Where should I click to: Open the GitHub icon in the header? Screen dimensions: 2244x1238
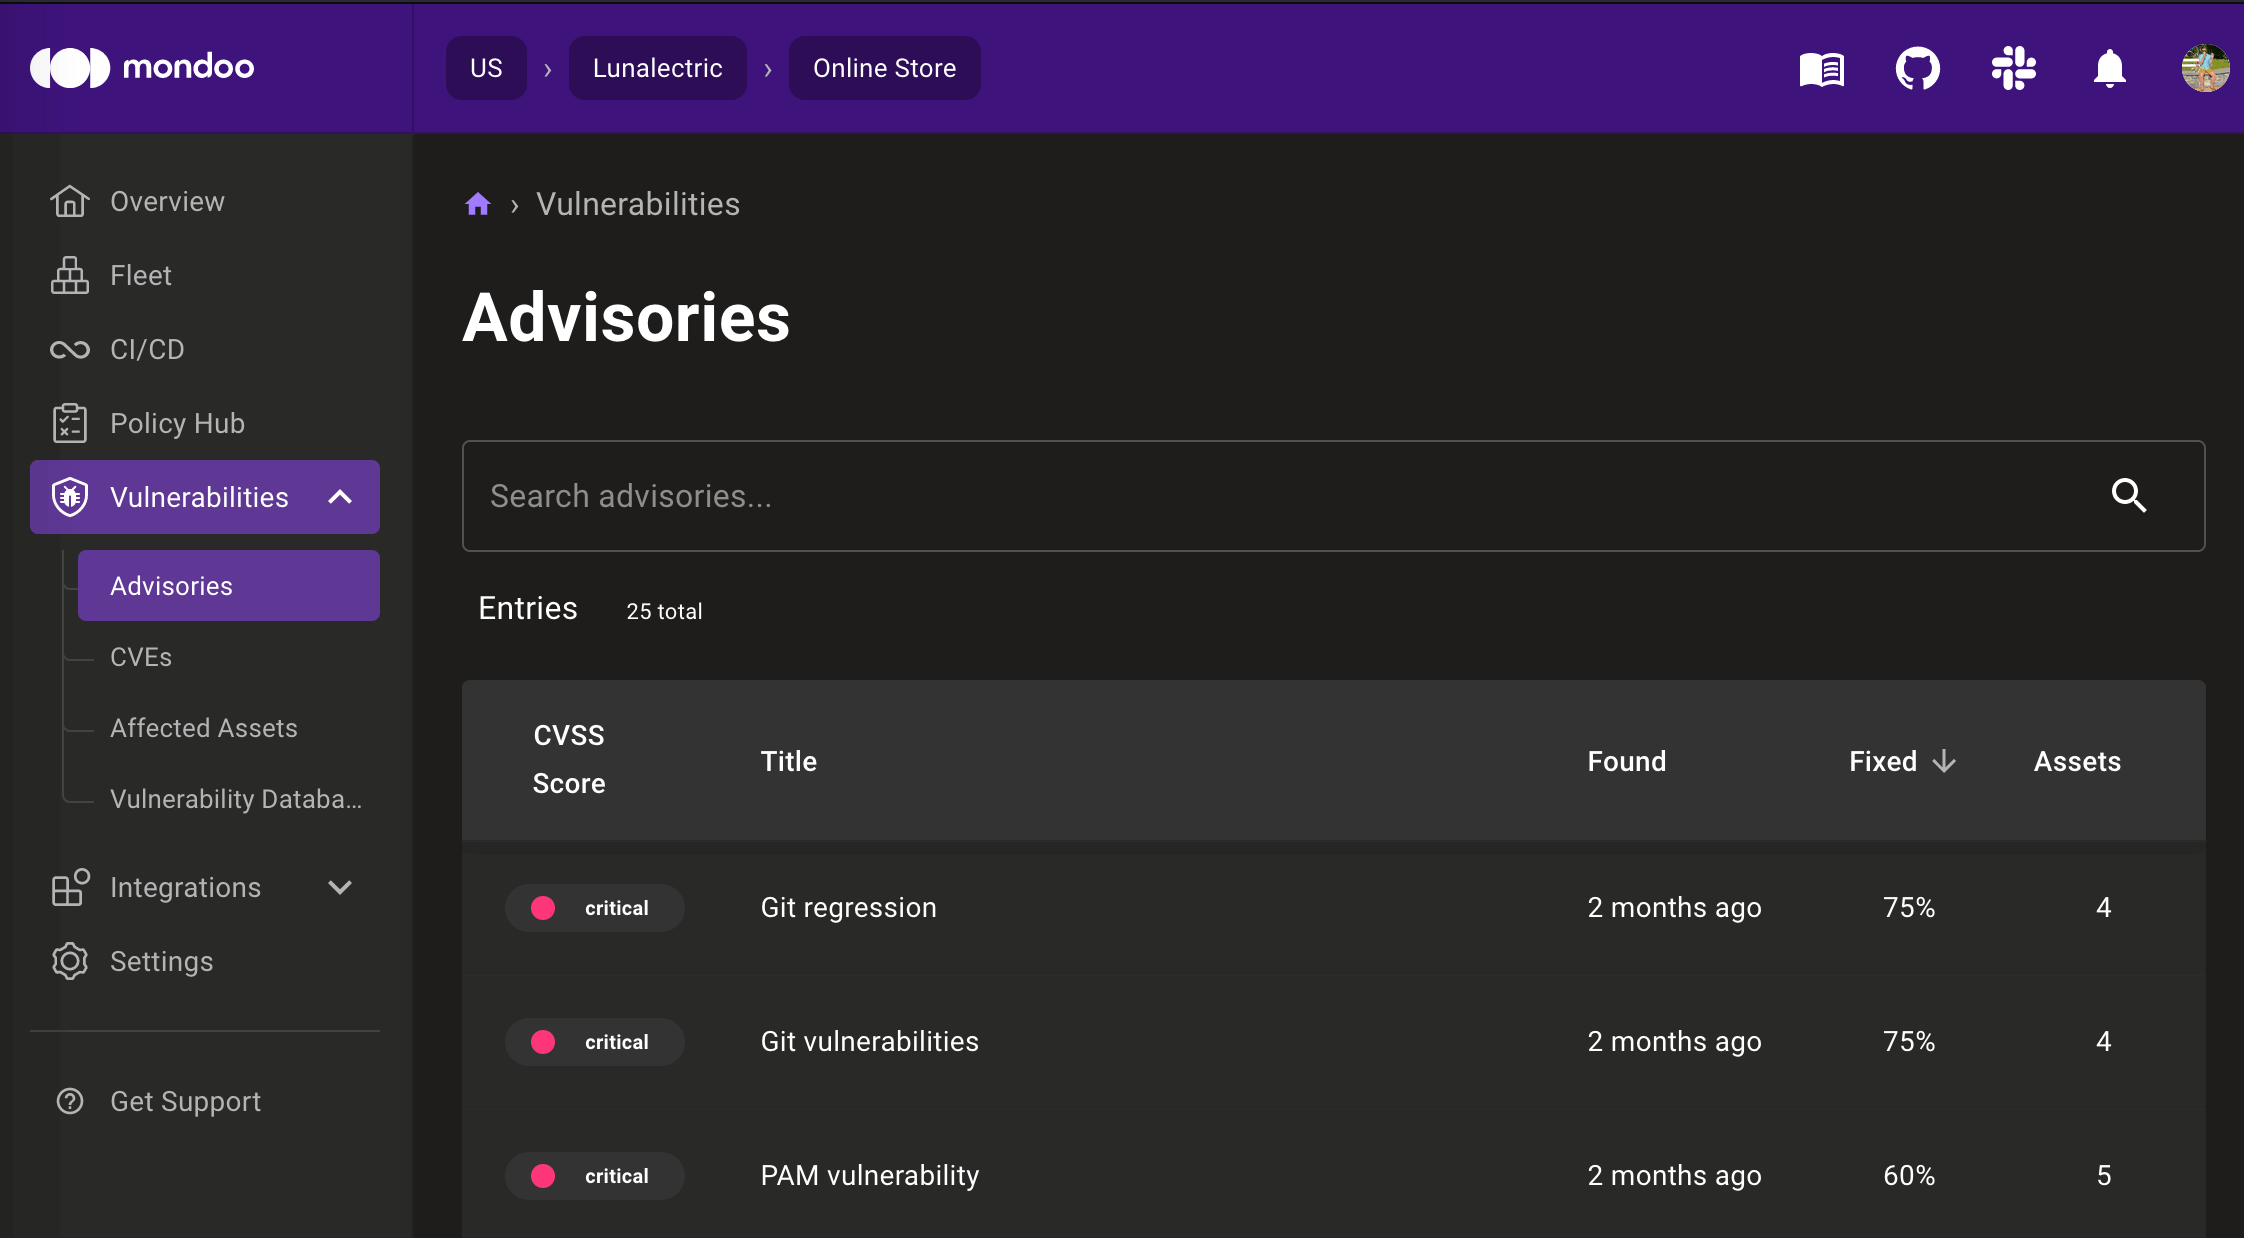point(1918,68)
